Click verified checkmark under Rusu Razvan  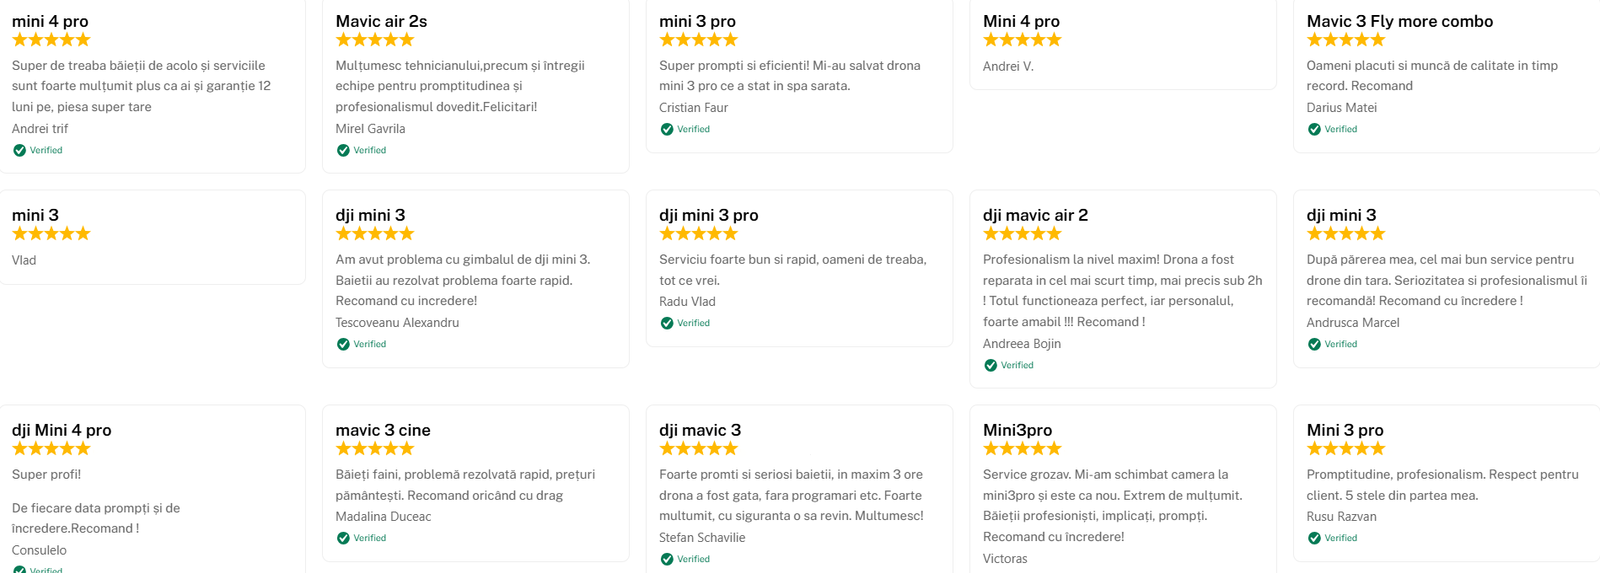[1314, 539]
